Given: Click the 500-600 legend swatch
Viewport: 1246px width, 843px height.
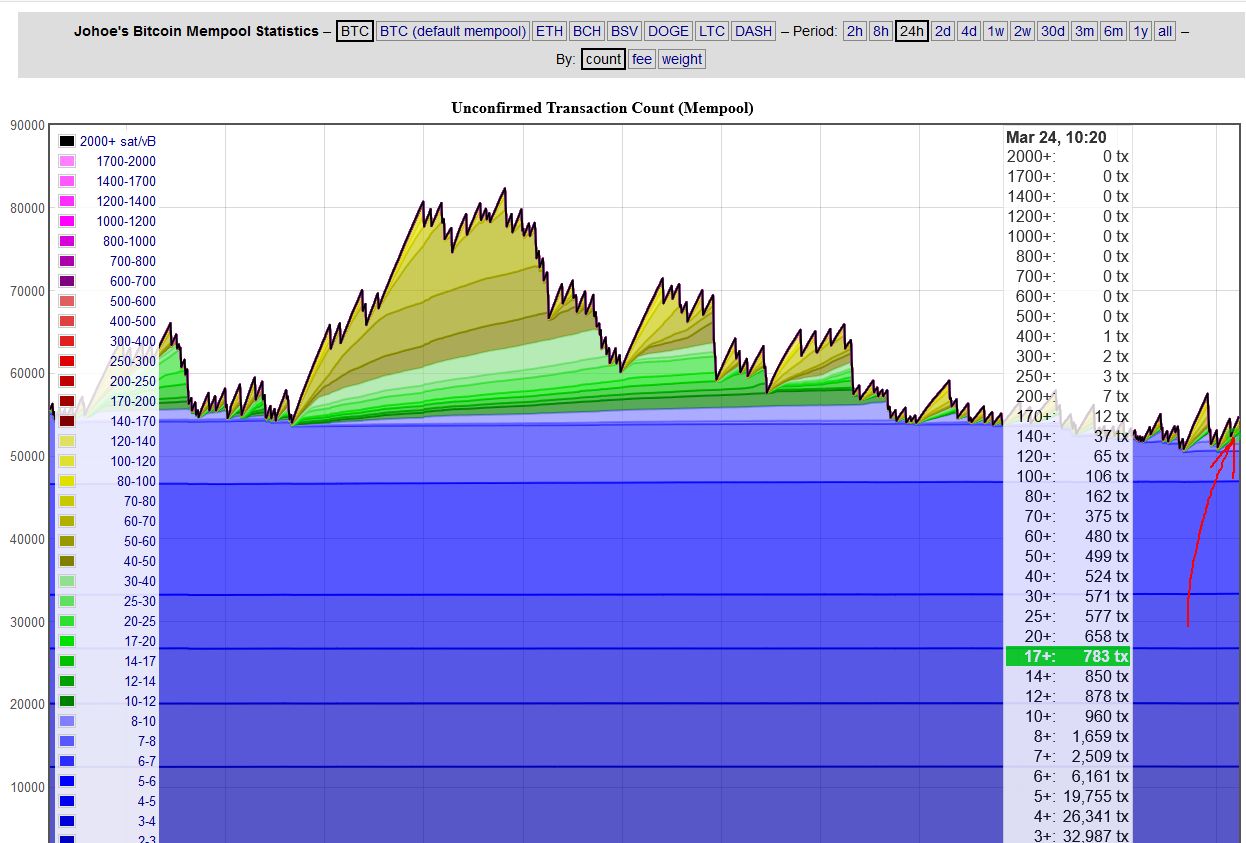Looking at the screenshot, I should click(x=67, y=301).
